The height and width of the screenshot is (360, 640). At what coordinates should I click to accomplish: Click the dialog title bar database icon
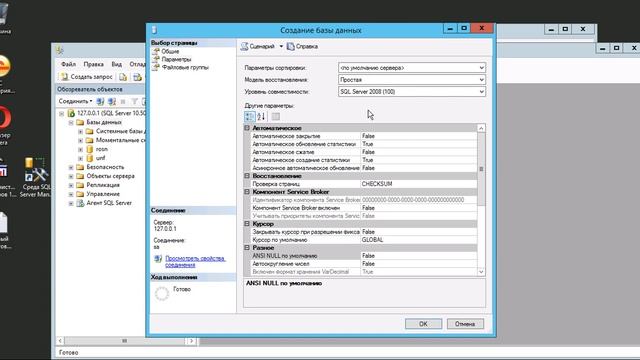[154, 30]
